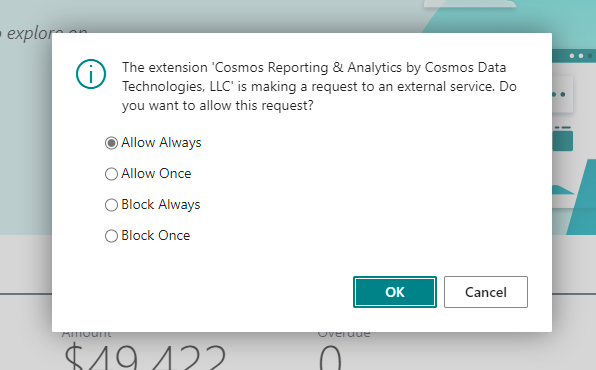The image size is (596, 370).
Task: Click the extension request message text
Action: (x=319, y=86)
